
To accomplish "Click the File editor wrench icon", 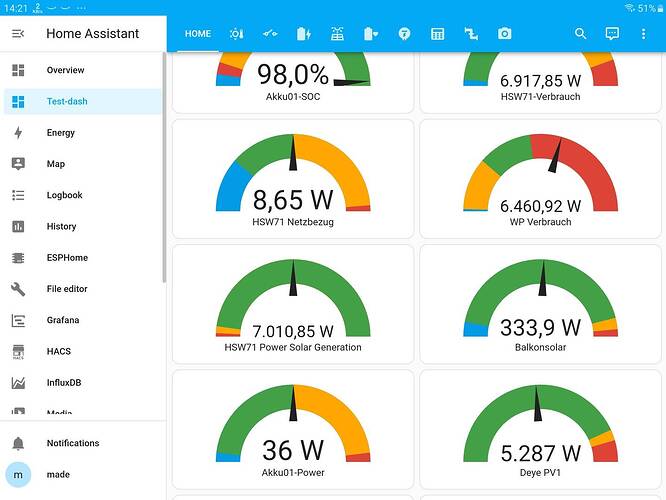I will point(18,289).
